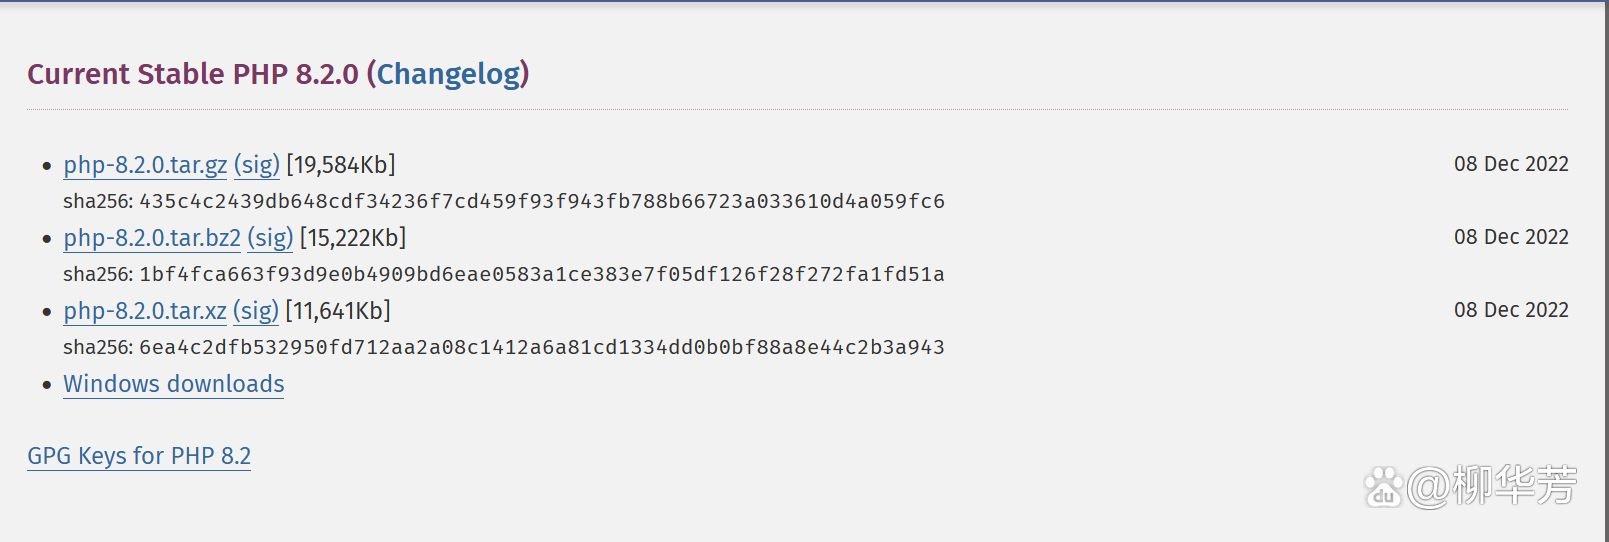Click the sha256 hash starting with 1bf4fc
The height and width of the screenshot is (542, 1609).
point(541,274)
